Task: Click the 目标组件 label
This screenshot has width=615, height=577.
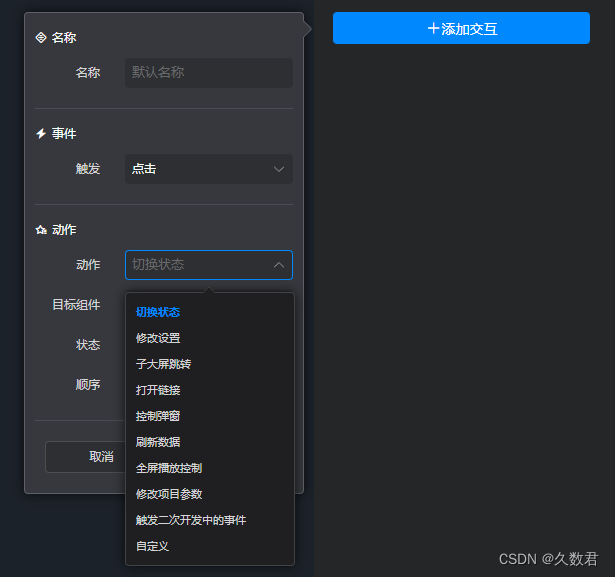Action: (76, 305)
